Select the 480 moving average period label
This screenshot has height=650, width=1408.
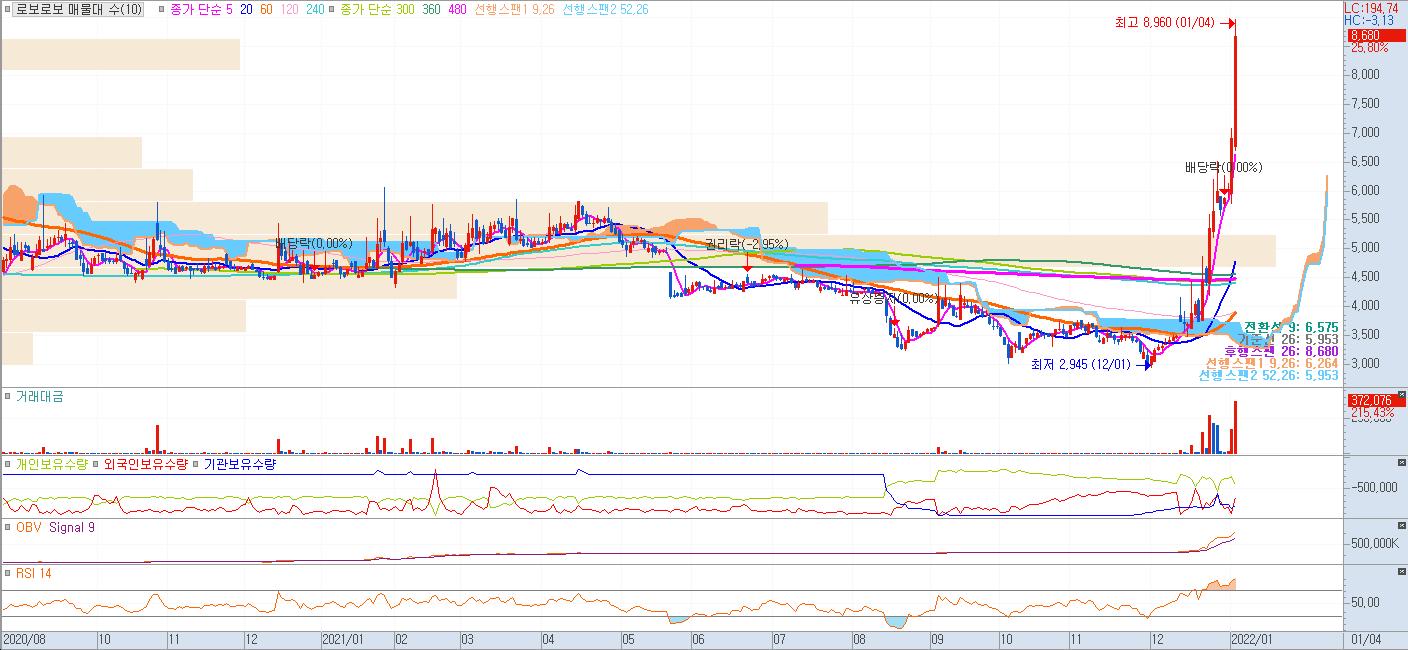point(457,9)
